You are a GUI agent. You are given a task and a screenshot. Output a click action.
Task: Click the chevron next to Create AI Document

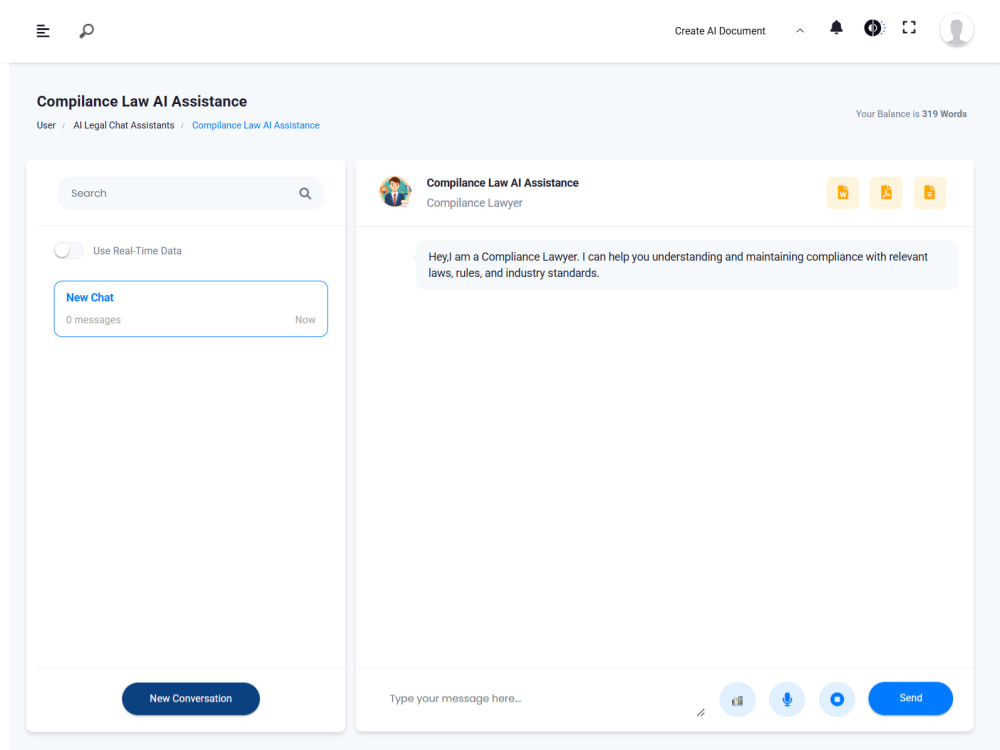click(800, 31)
